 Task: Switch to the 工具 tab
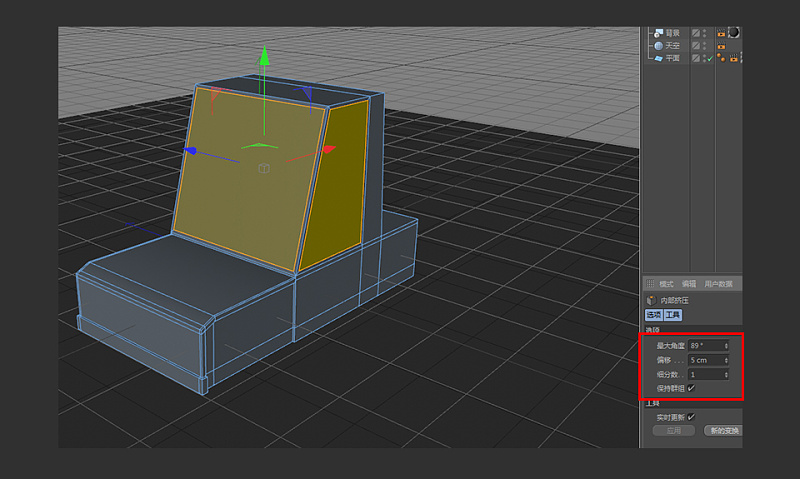click(x=673, y=315)
